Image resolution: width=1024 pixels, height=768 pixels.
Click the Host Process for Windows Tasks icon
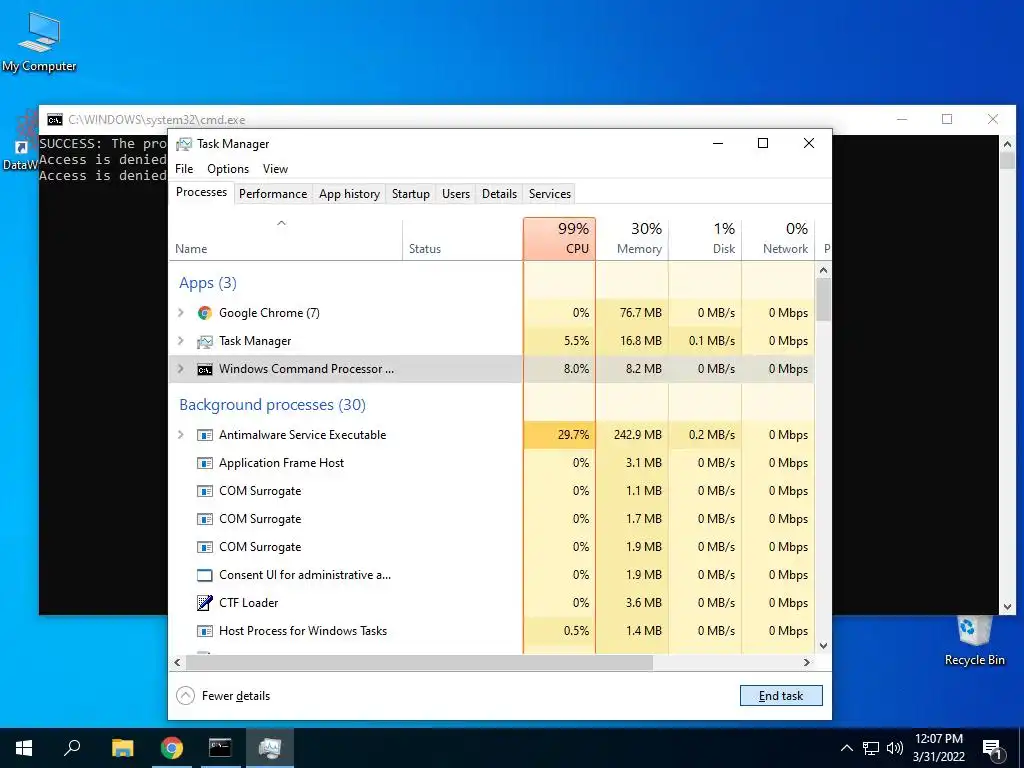point(204,631)
